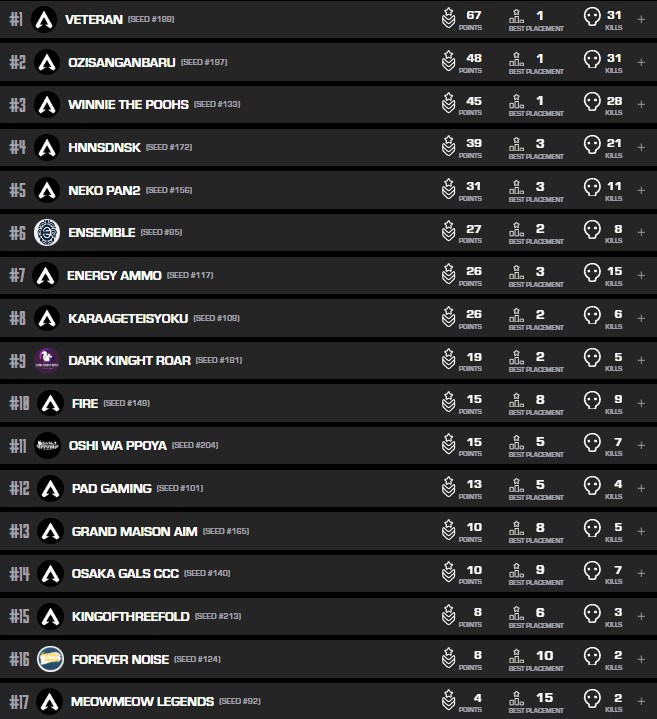Click the FOREVER NOISE team logo
The height and width of the screenshot is (719, 657).
(x=50, y=659)
